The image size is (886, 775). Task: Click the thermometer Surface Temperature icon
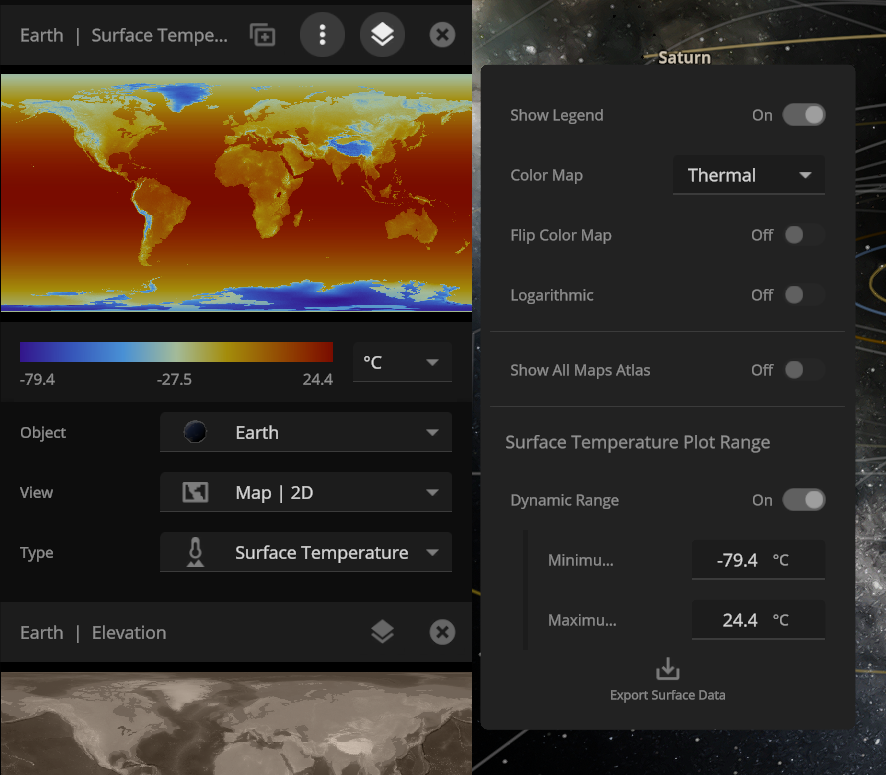pyautogui.click(x=195, y=552)
